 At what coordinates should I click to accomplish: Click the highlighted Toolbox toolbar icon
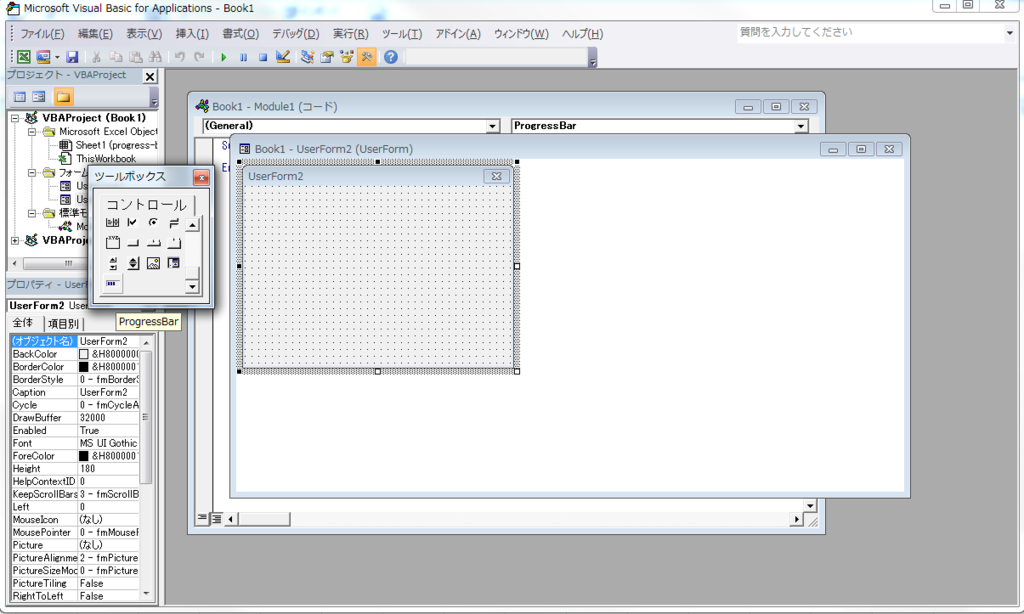point(366,57)
